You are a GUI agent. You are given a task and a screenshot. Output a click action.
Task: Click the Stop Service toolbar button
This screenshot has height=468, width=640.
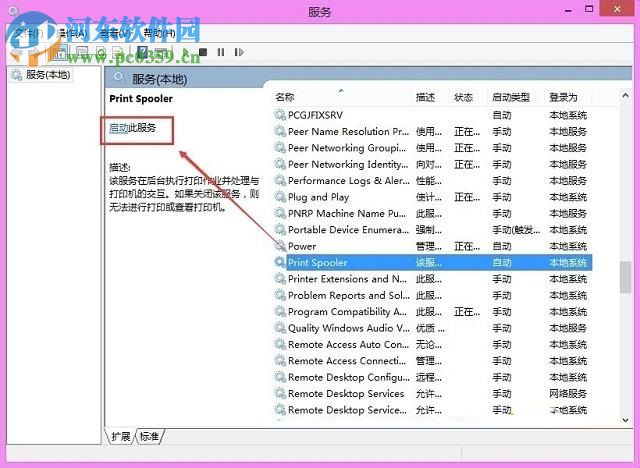point(203,52)
